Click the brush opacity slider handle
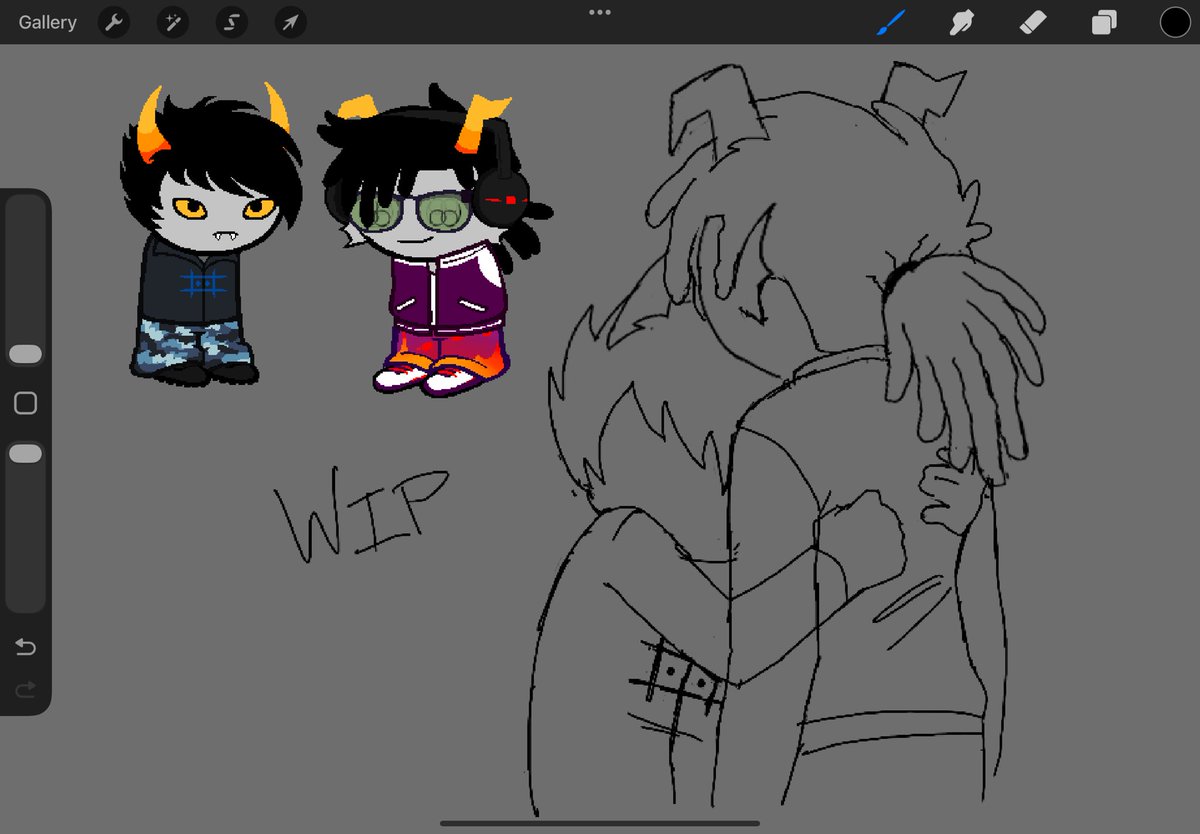Image resolution: width=1200 pixels, height=834 pixels. [x=26, y=454]
